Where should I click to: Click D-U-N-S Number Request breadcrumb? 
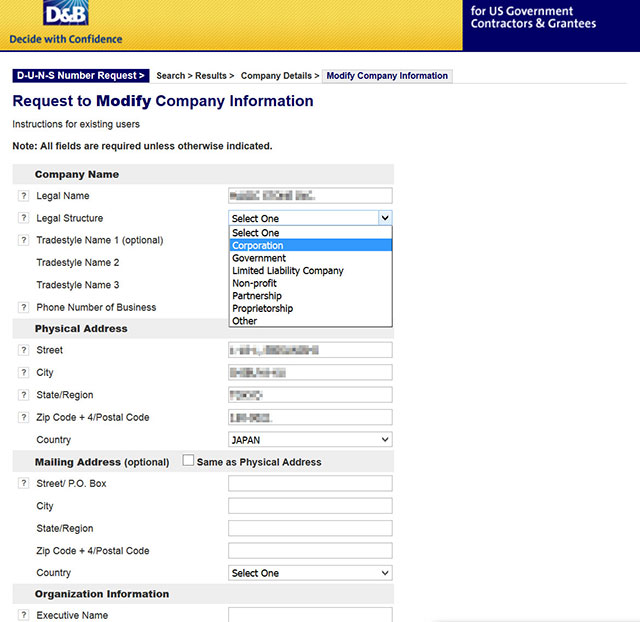(81, 76)
